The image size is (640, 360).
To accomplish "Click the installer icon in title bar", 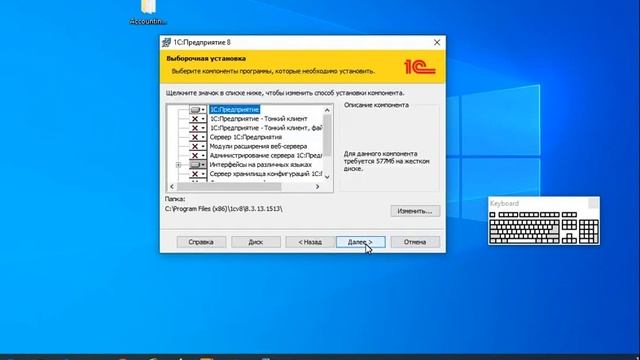I will pos(166,42).
